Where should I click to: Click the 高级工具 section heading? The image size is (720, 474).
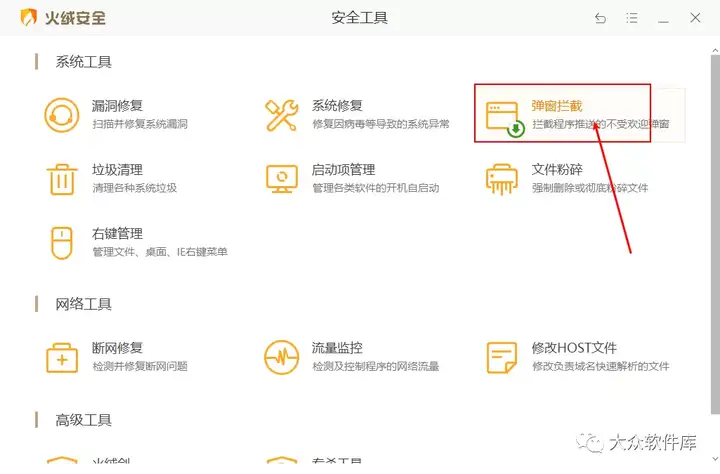click(83, 420)
